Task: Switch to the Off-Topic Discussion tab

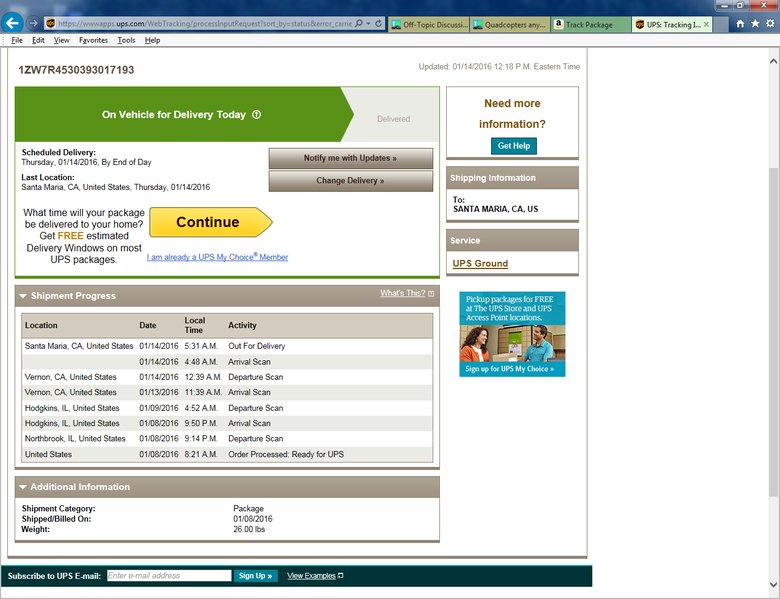Action: point(429,24)
